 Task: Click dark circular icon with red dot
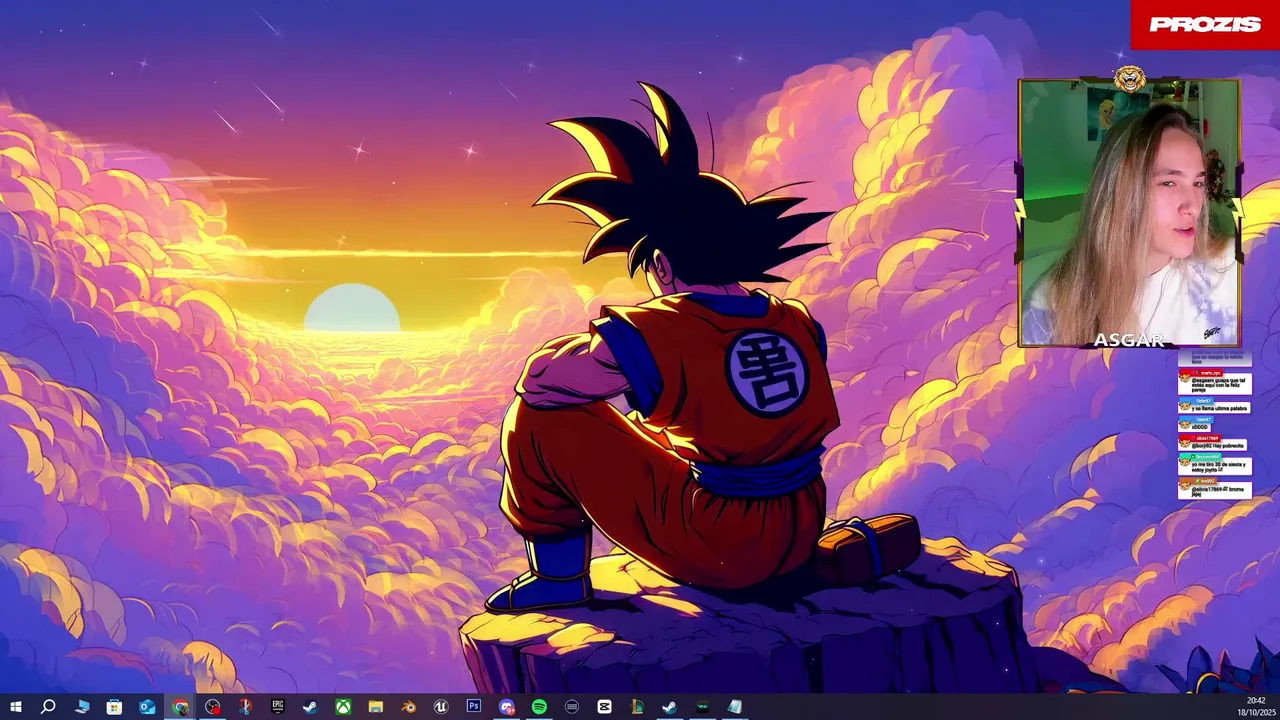click(212, 707)
